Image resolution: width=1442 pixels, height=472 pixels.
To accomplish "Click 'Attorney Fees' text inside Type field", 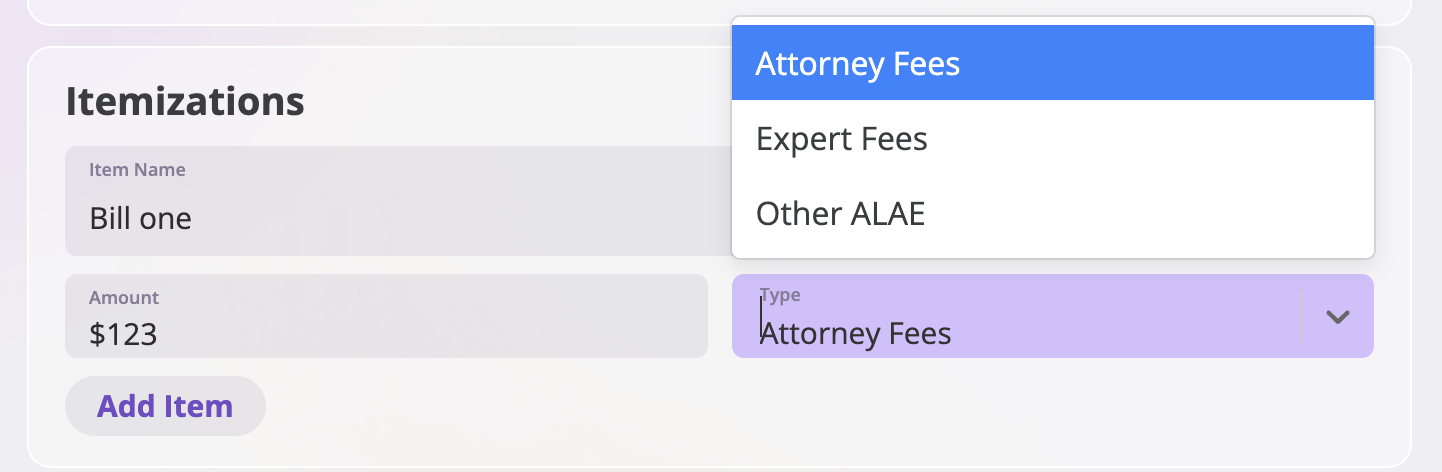I will pos(856,333).
